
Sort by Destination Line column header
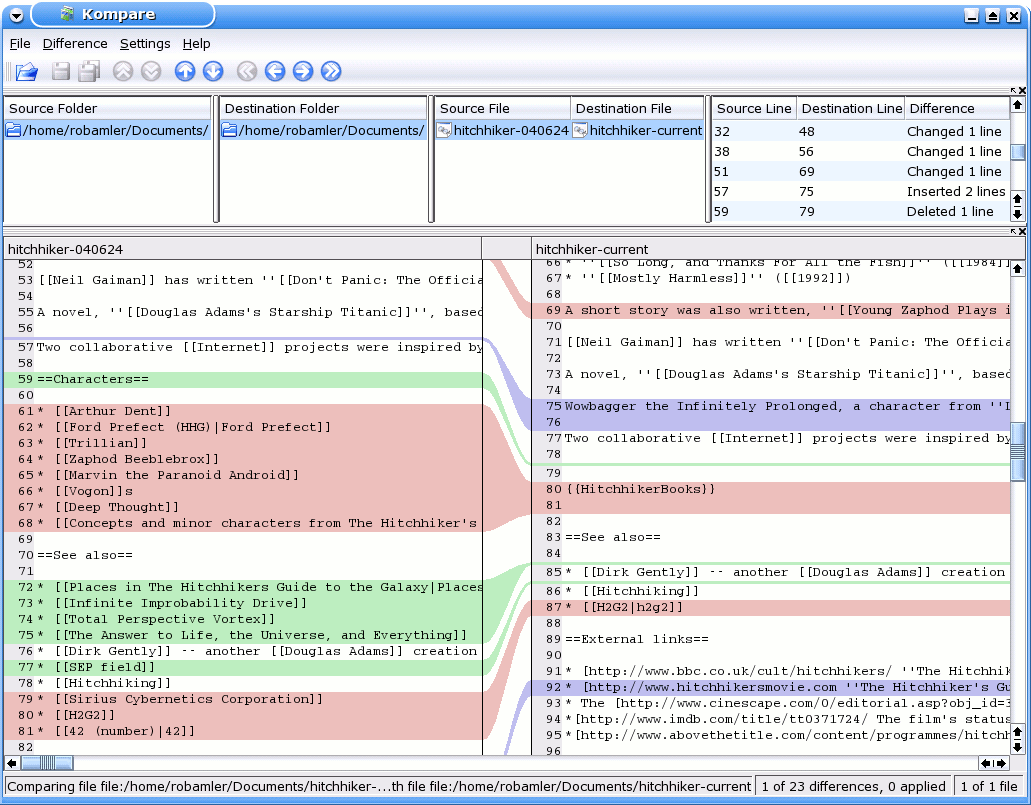851,109
